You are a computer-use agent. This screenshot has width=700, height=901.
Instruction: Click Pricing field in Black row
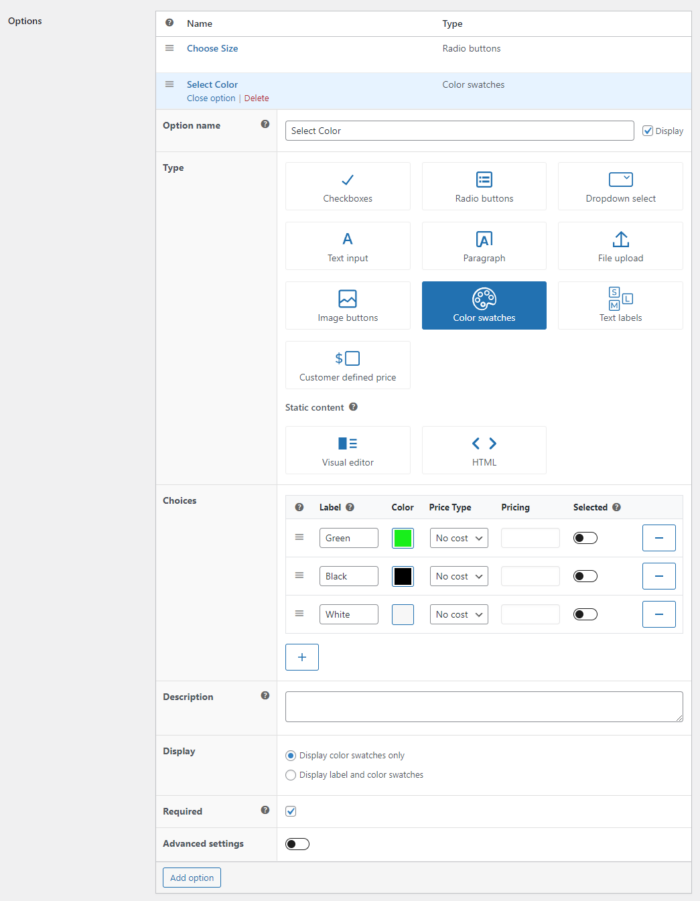coord(530,576)
